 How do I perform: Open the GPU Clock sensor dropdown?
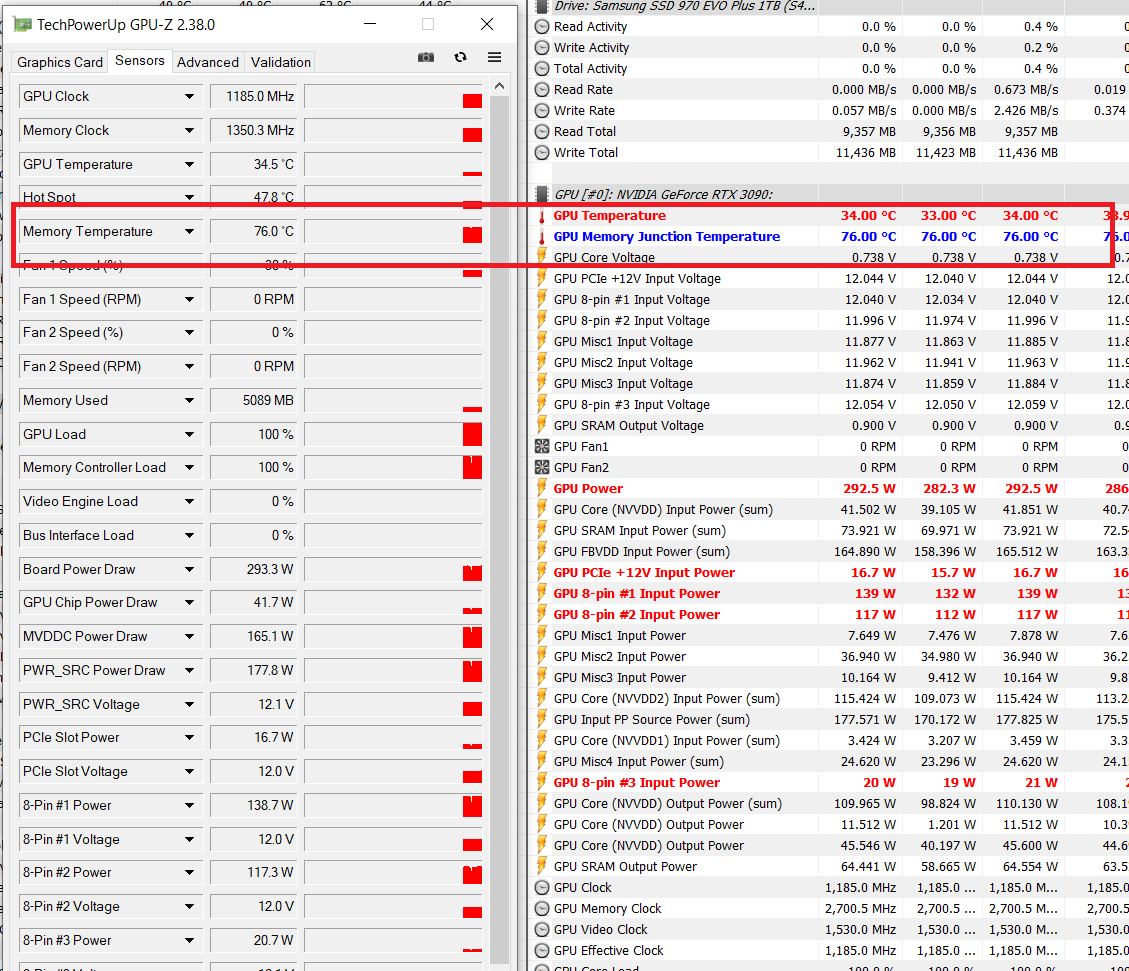click(x=189, y=96)
